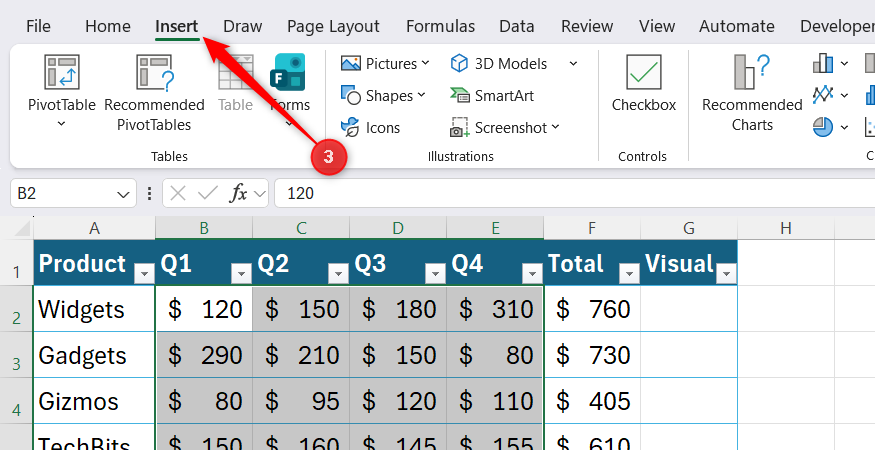The width and height of the screenshot is (875, 450).
Task: Select the Gadgets cell
Action: pos(94,355)
